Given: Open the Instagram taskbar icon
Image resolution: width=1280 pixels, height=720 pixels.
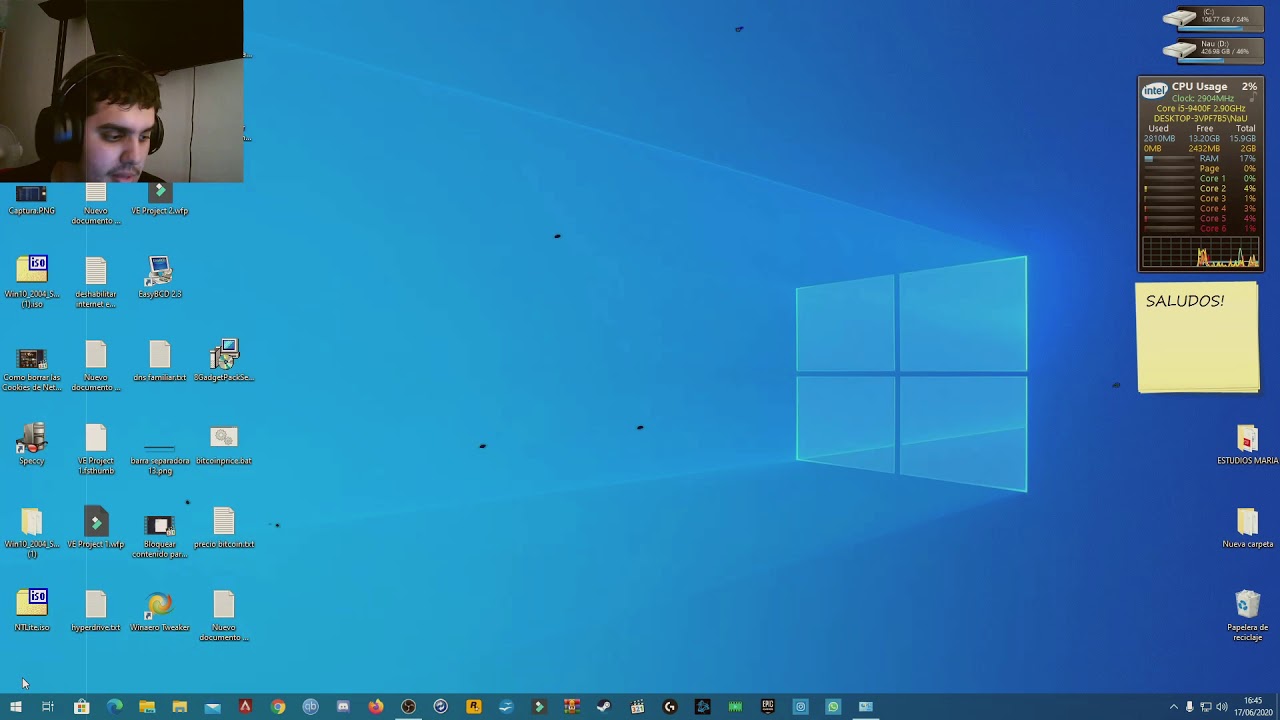Looking at the screenshot, I should click(800, 707).
